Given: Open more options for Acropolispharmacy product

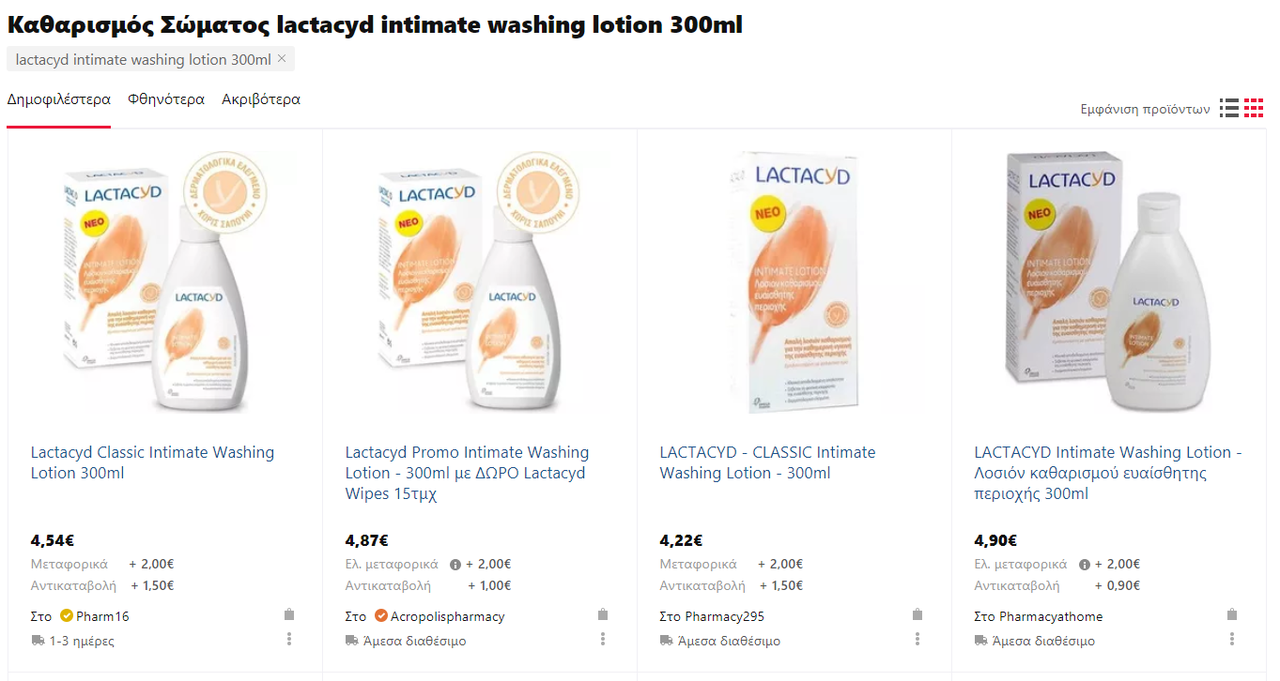Looking at the screenshot, I should click(603, 639).
